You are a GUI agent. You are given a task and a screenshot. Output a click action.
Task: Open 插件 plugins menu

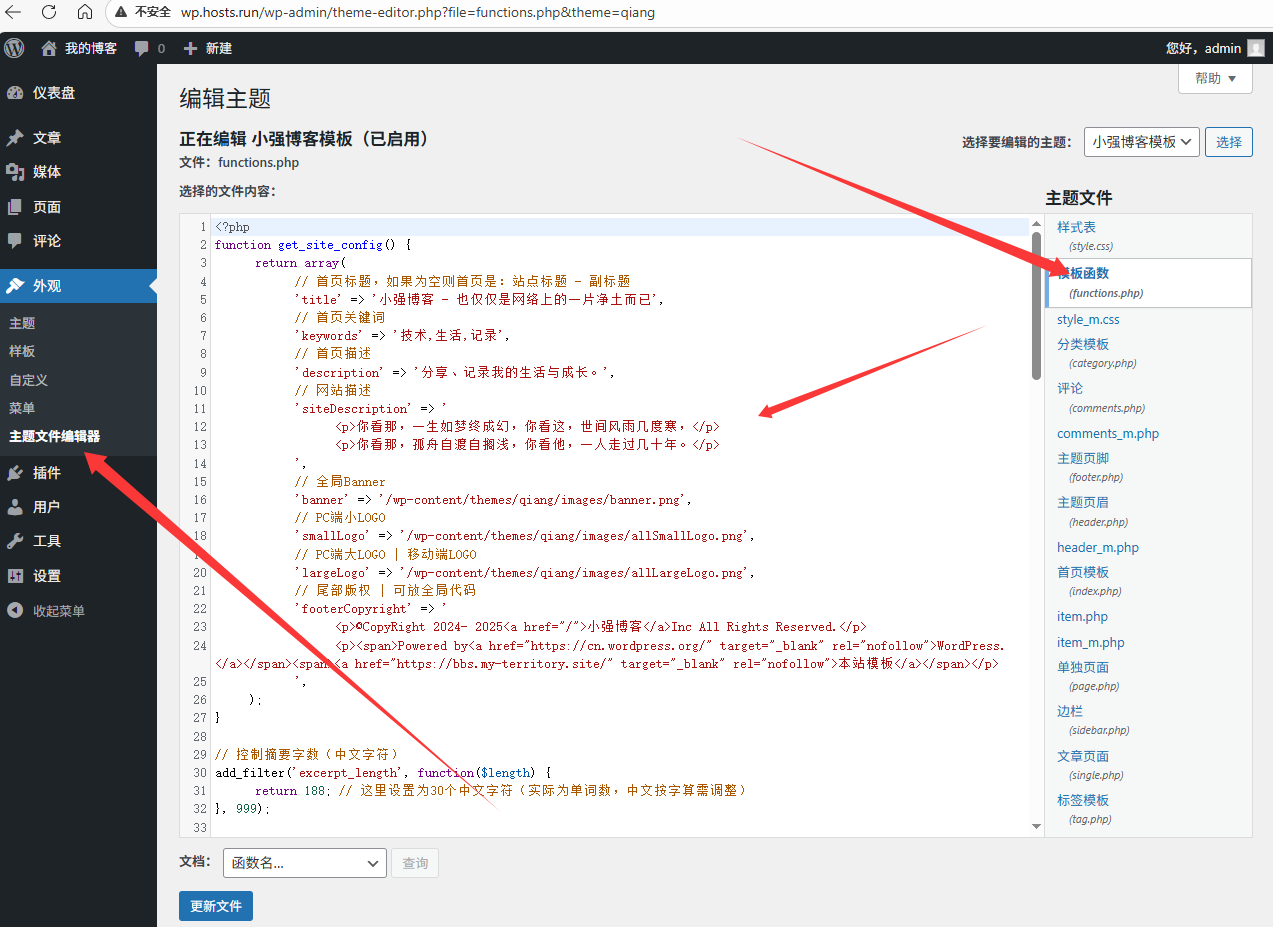click(46, 473)
